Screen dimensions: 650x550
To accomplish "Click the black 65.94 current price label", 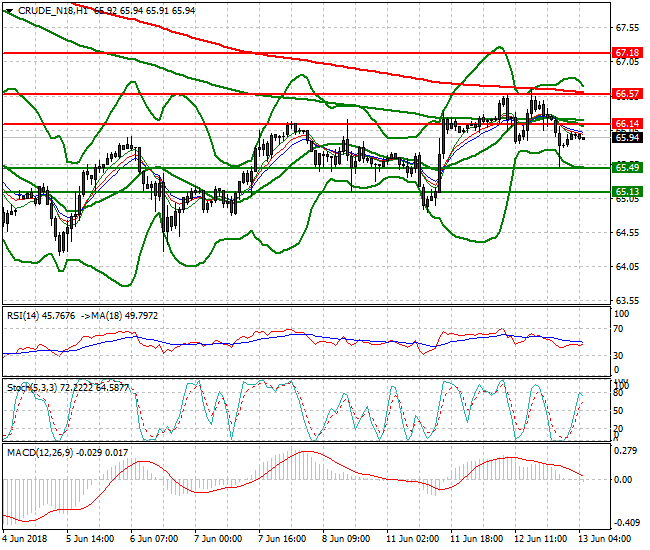I will tap(627, 138).
